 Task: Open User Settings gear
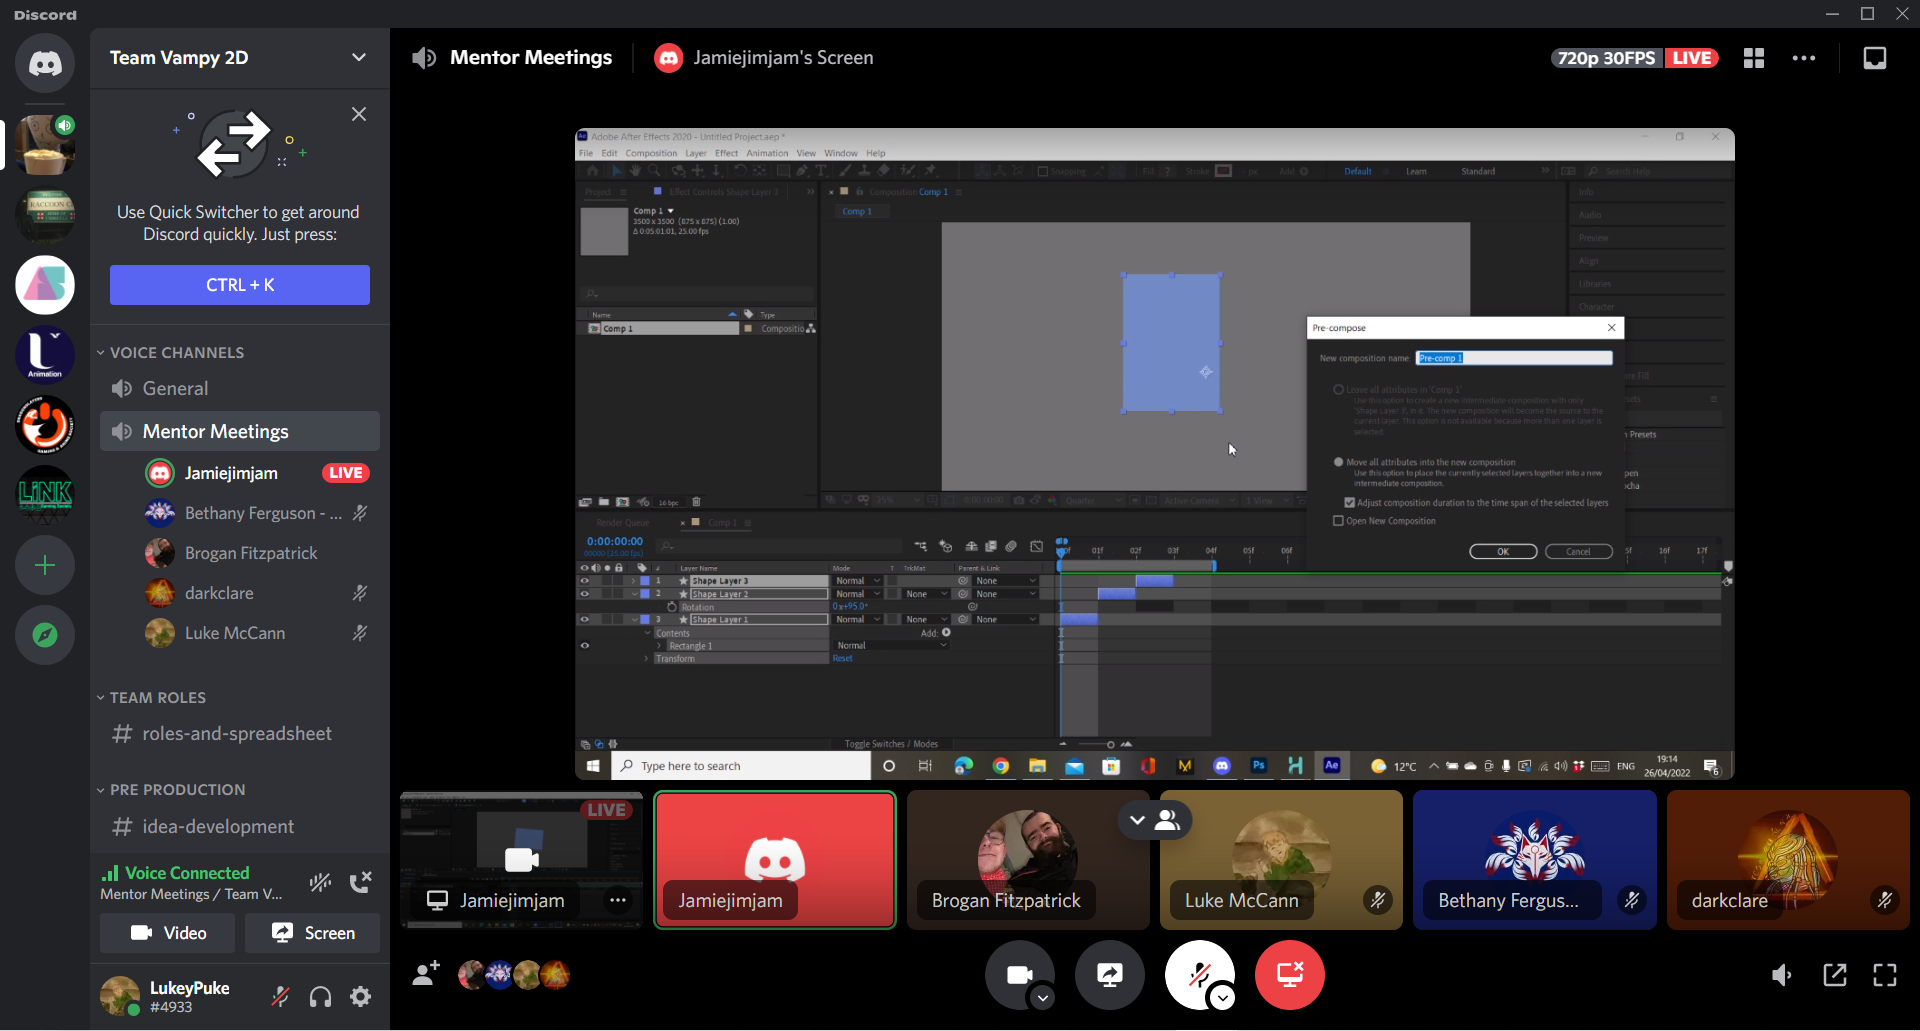pos(360,996)
